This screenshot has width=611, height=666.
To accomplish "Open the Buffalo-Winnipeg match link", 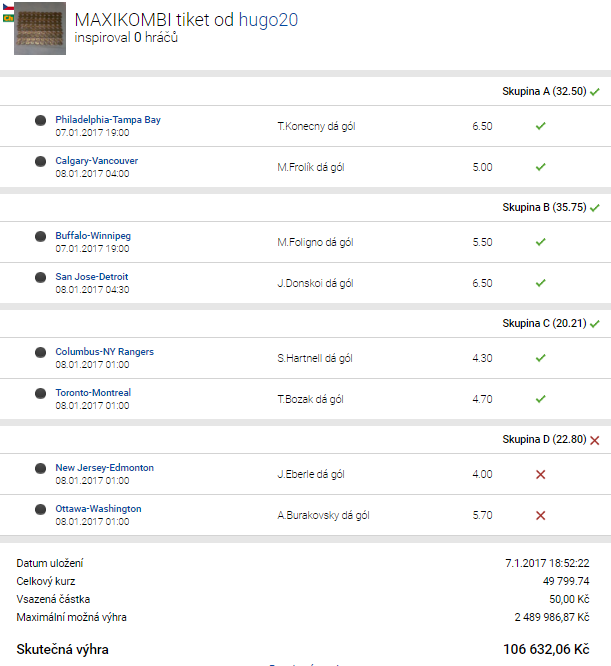I will point(93,236).
